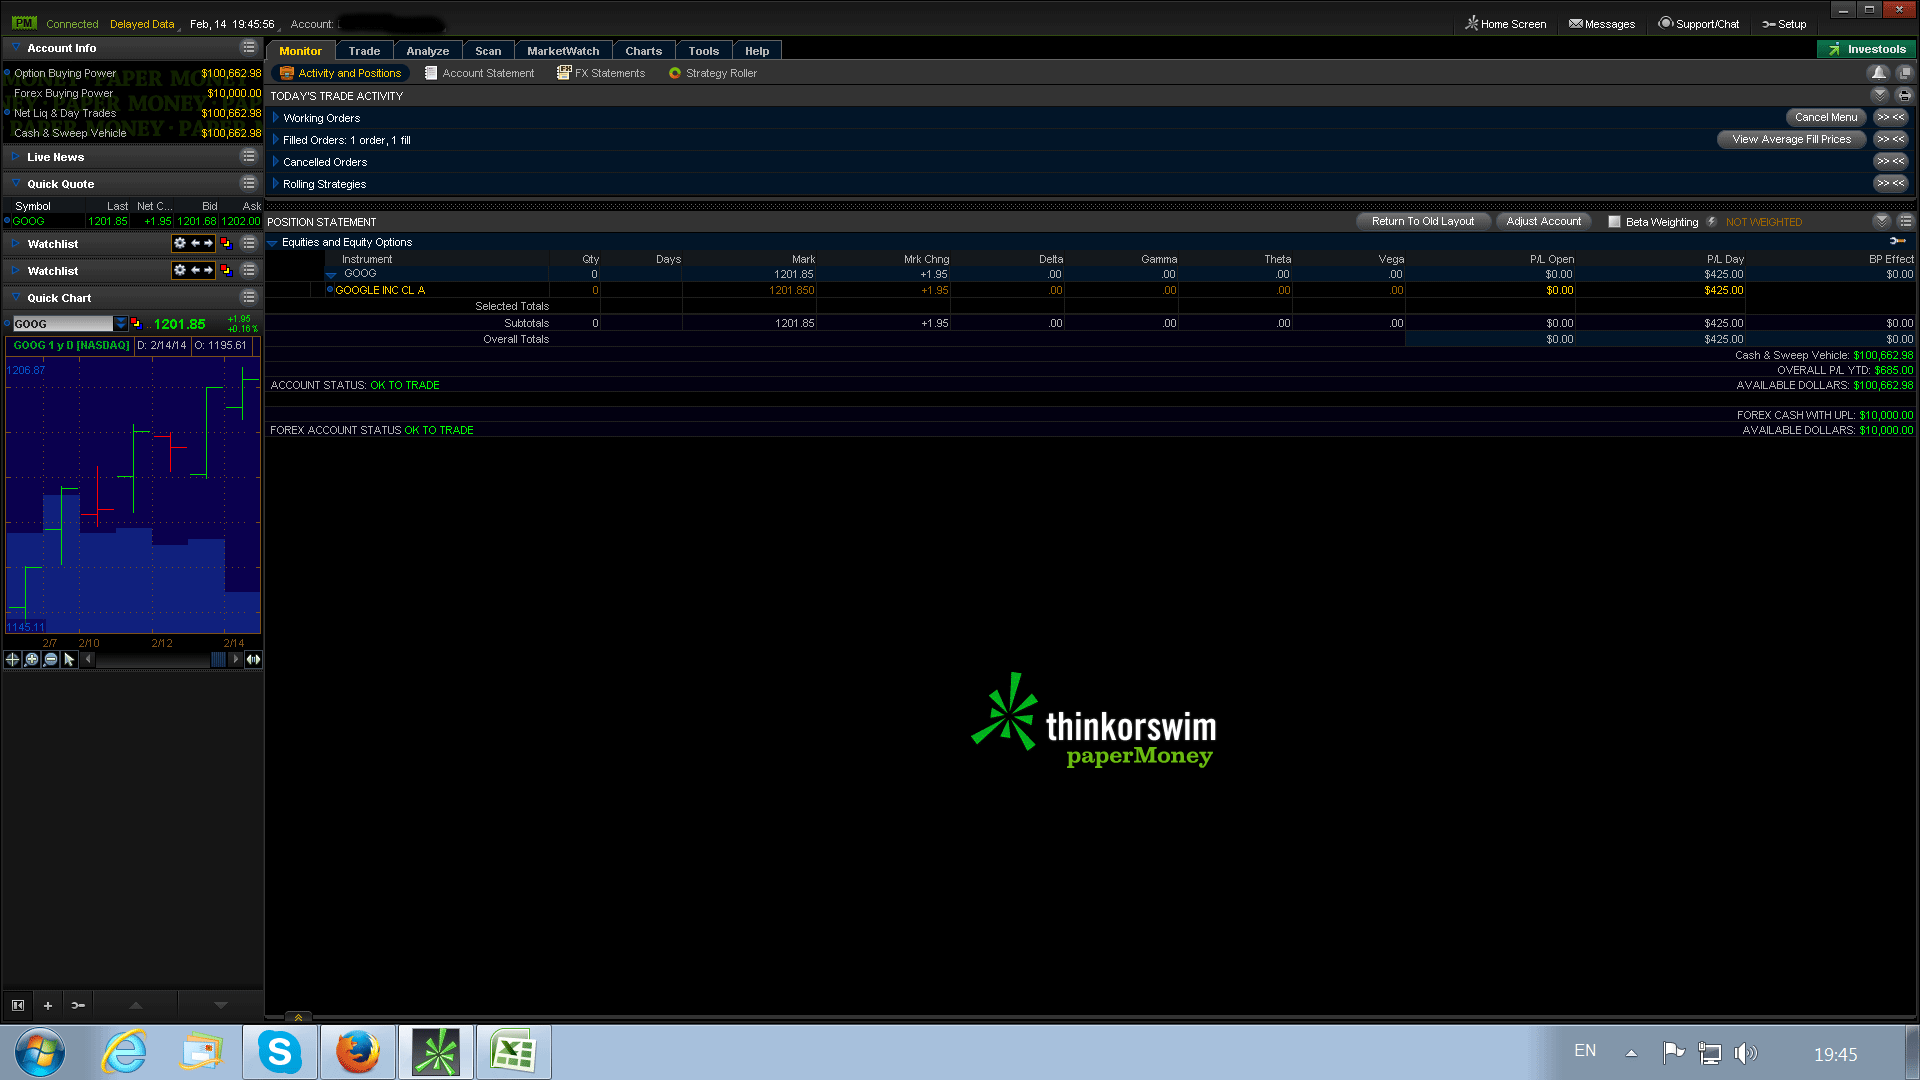Click color link icon on first Watchlist

point(226,243)
